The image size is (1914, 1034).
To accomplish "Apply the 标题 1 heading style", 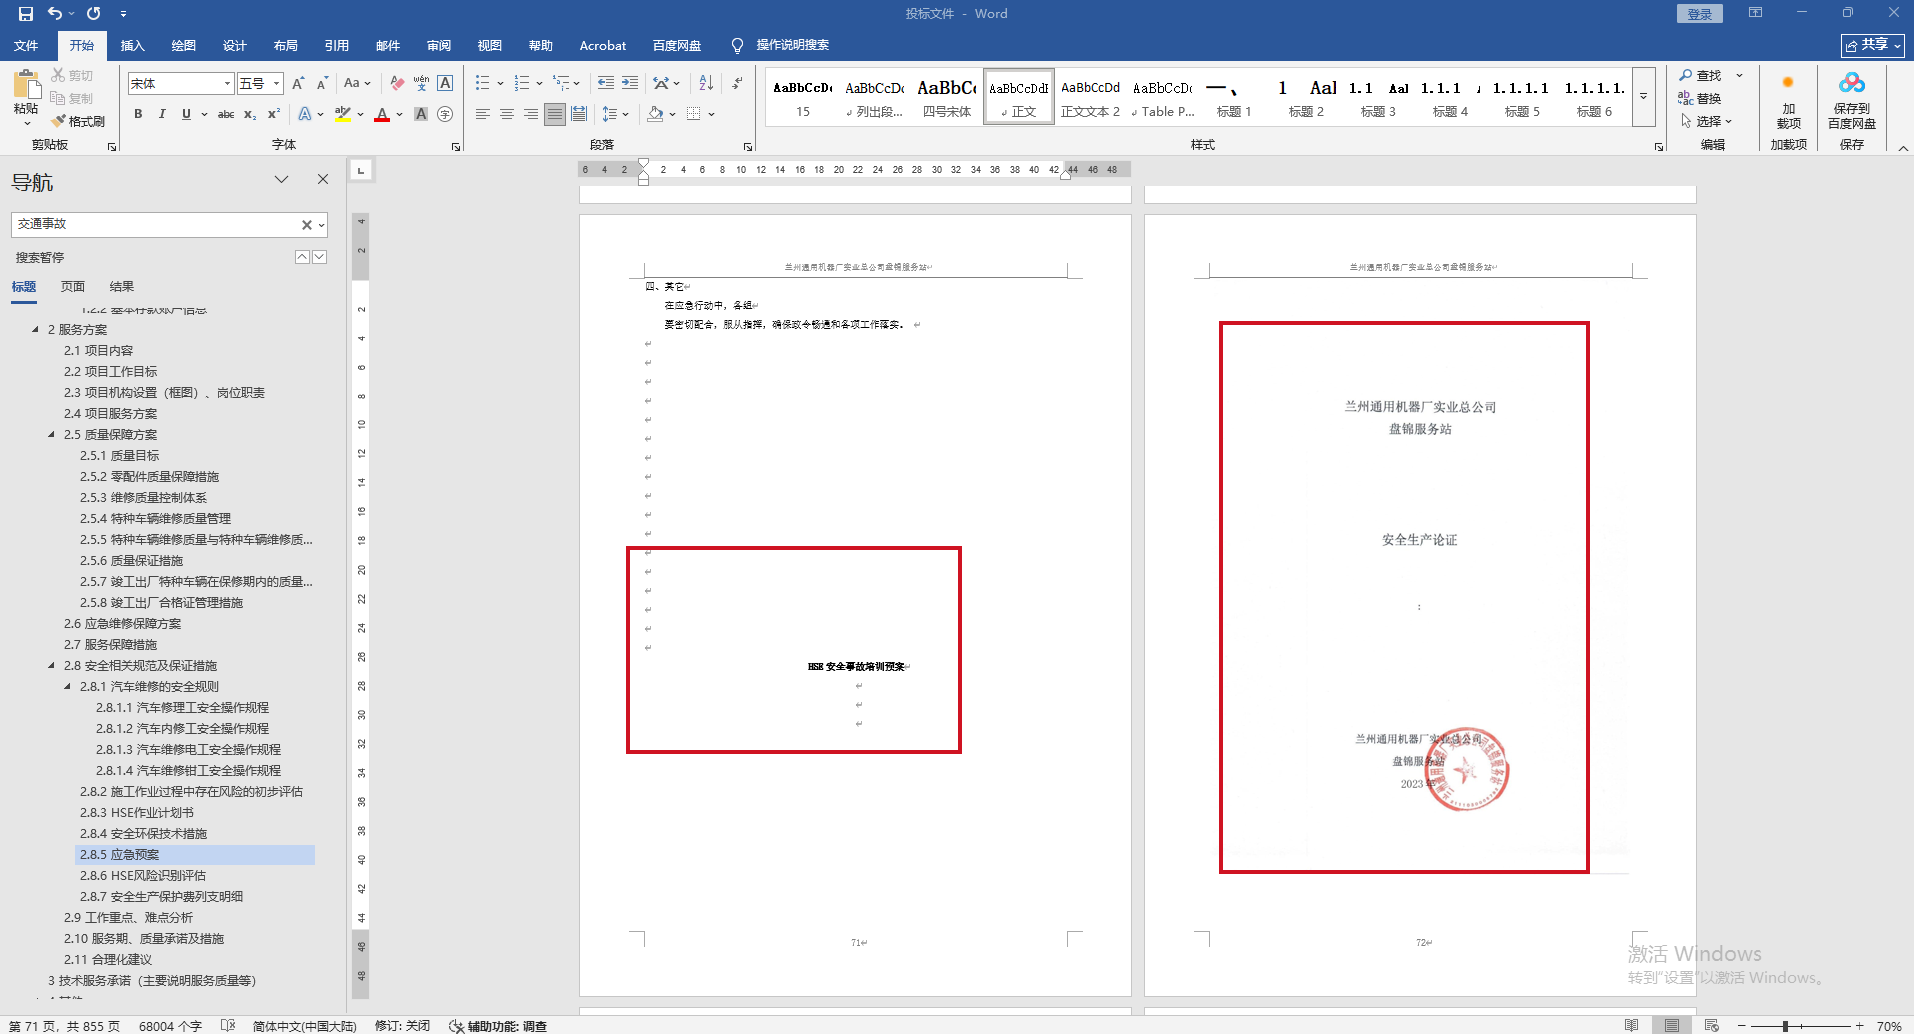I will click(1234, 97).
